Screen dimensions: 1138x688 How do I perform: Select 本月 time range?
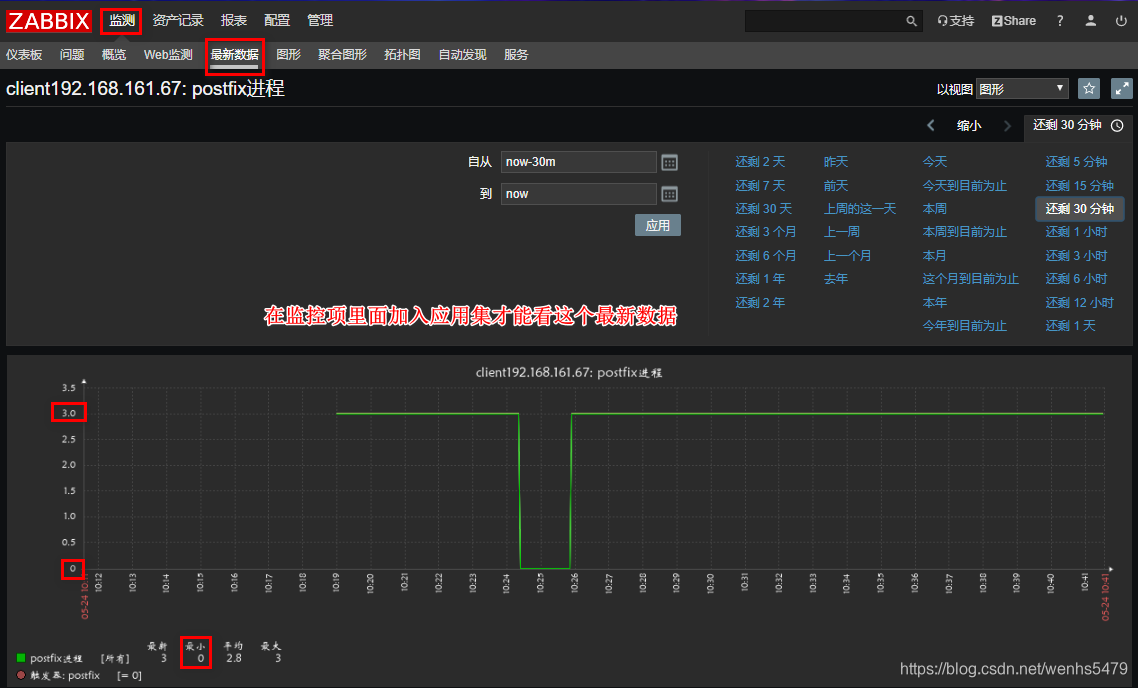pos(935,255)
